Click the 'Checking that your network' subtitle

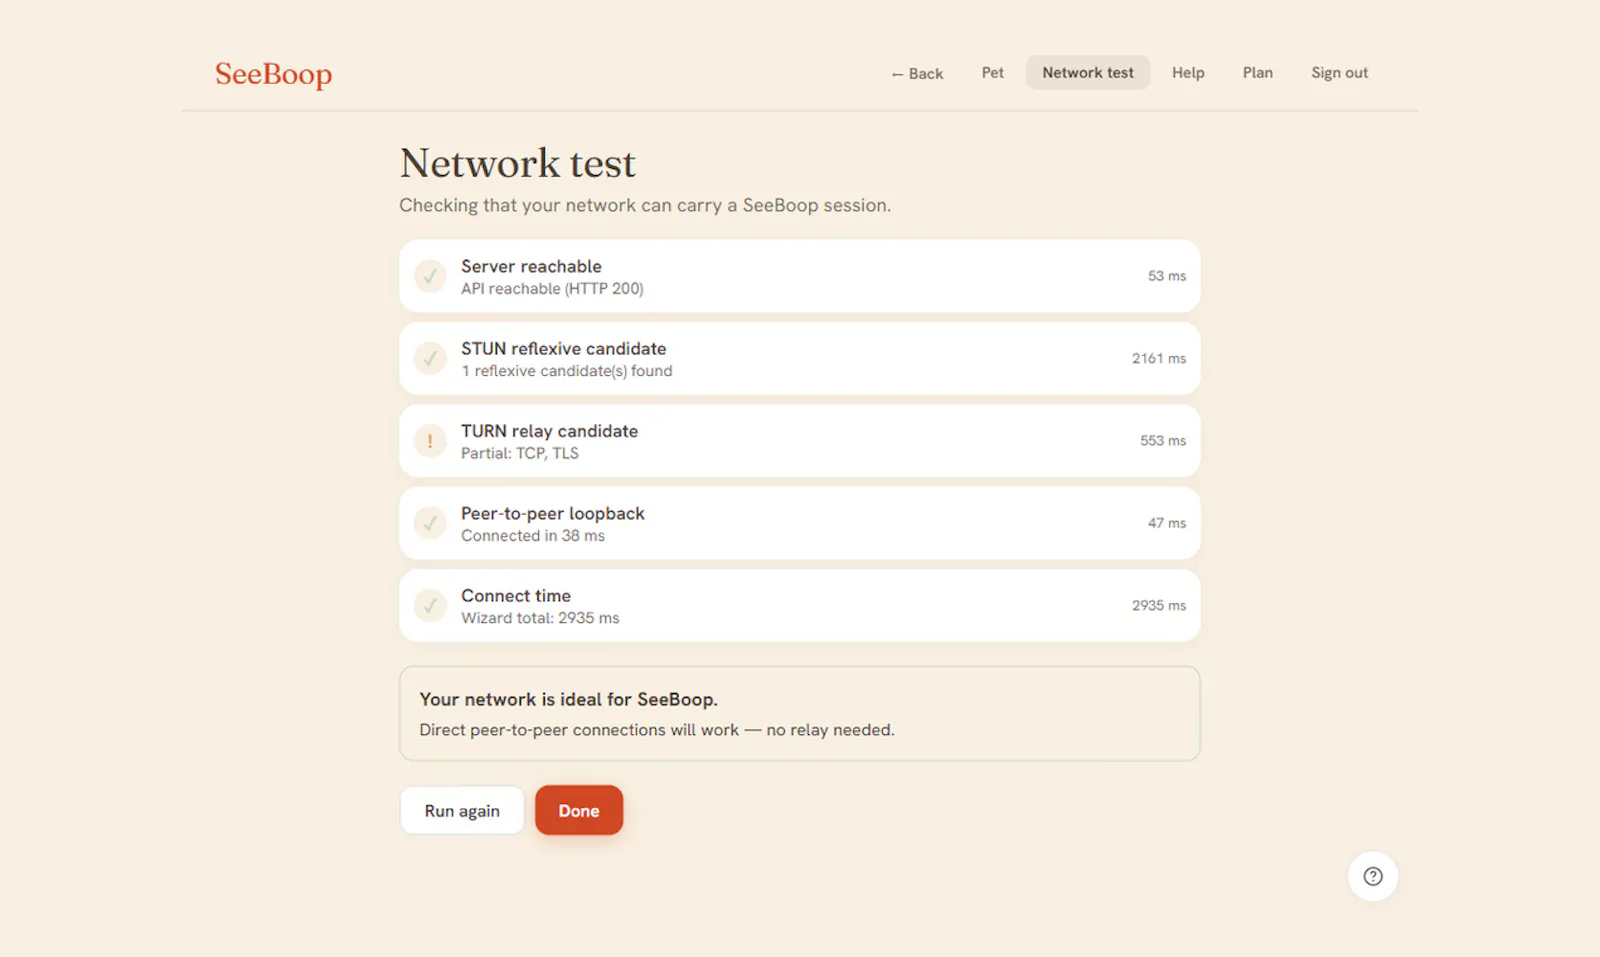click(x=644, y=205)
